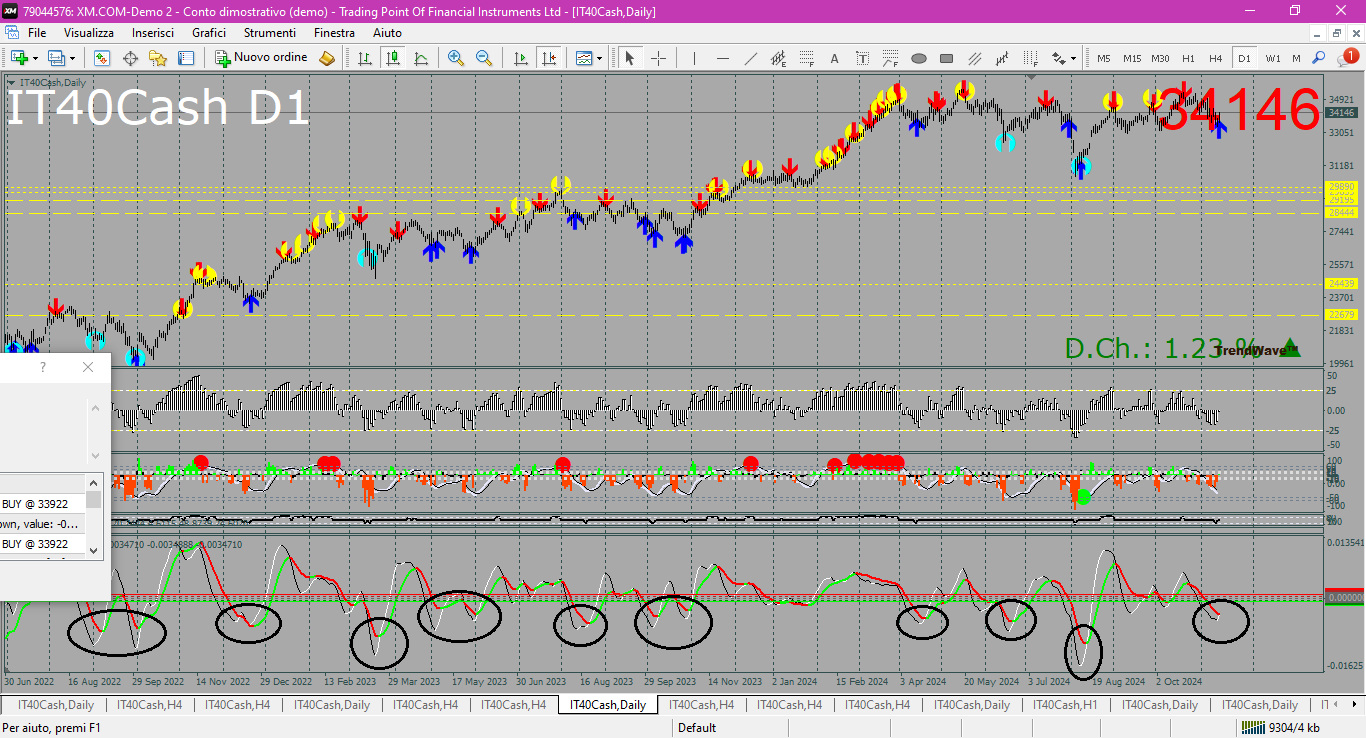The height and width of the screenshot is (738, 1366).
Task: Click the yellow 24439 price level label
Action: [x=1341, y=284]
